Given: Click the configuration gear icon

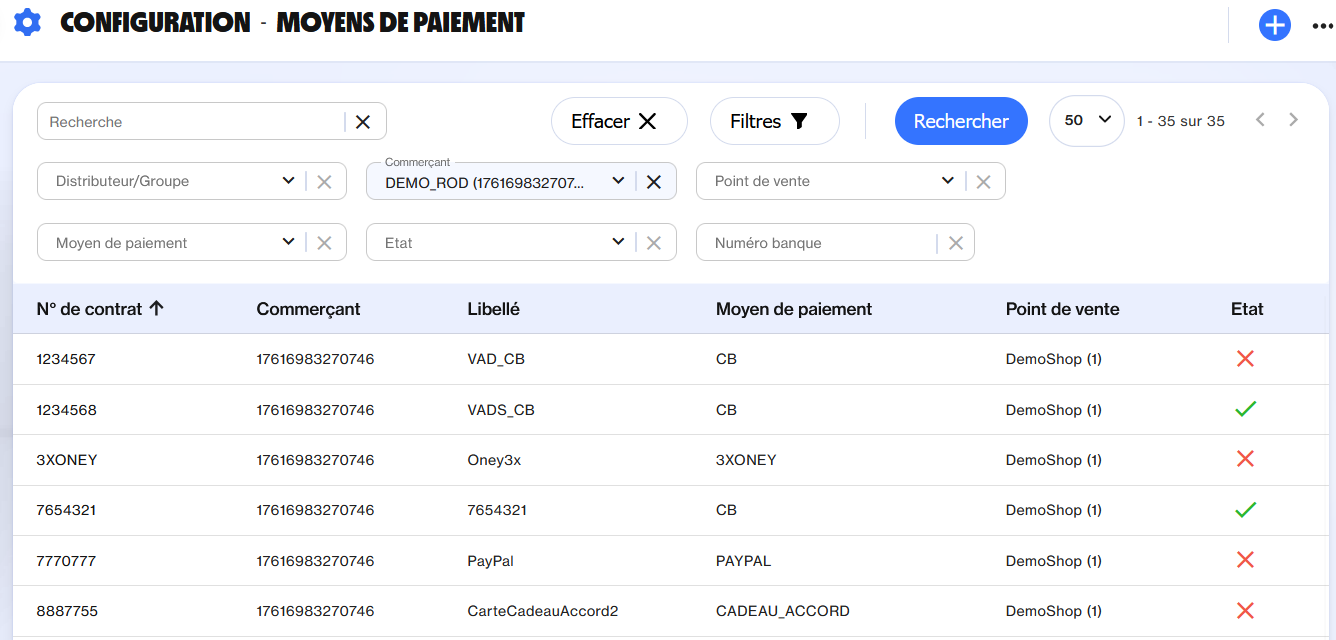Looking at the screenshot, I should tap(27, 22).
